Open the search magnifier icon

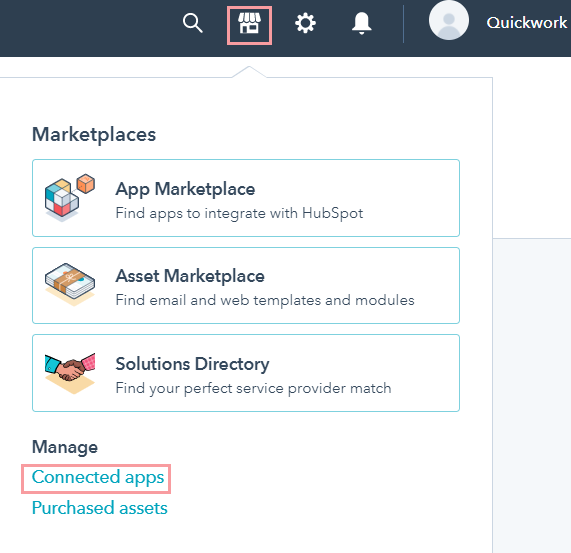click(193, 23)
